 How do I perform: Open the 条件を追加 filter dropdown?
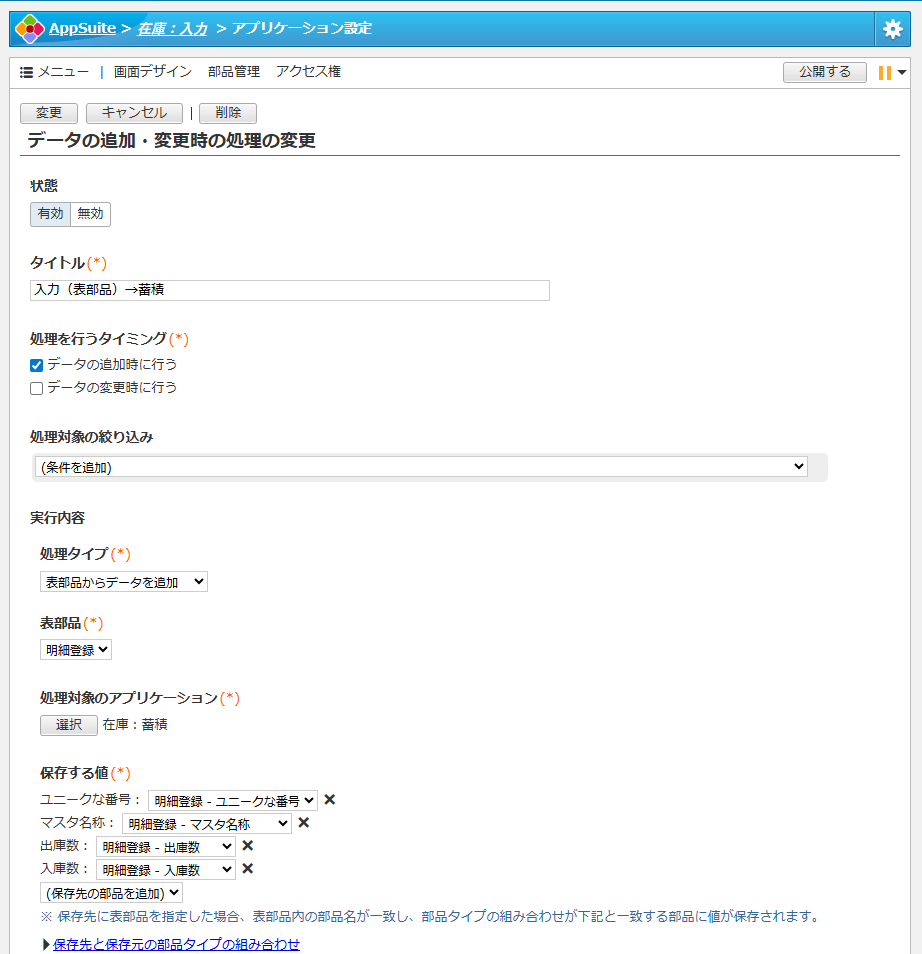[x=421, y=467]
